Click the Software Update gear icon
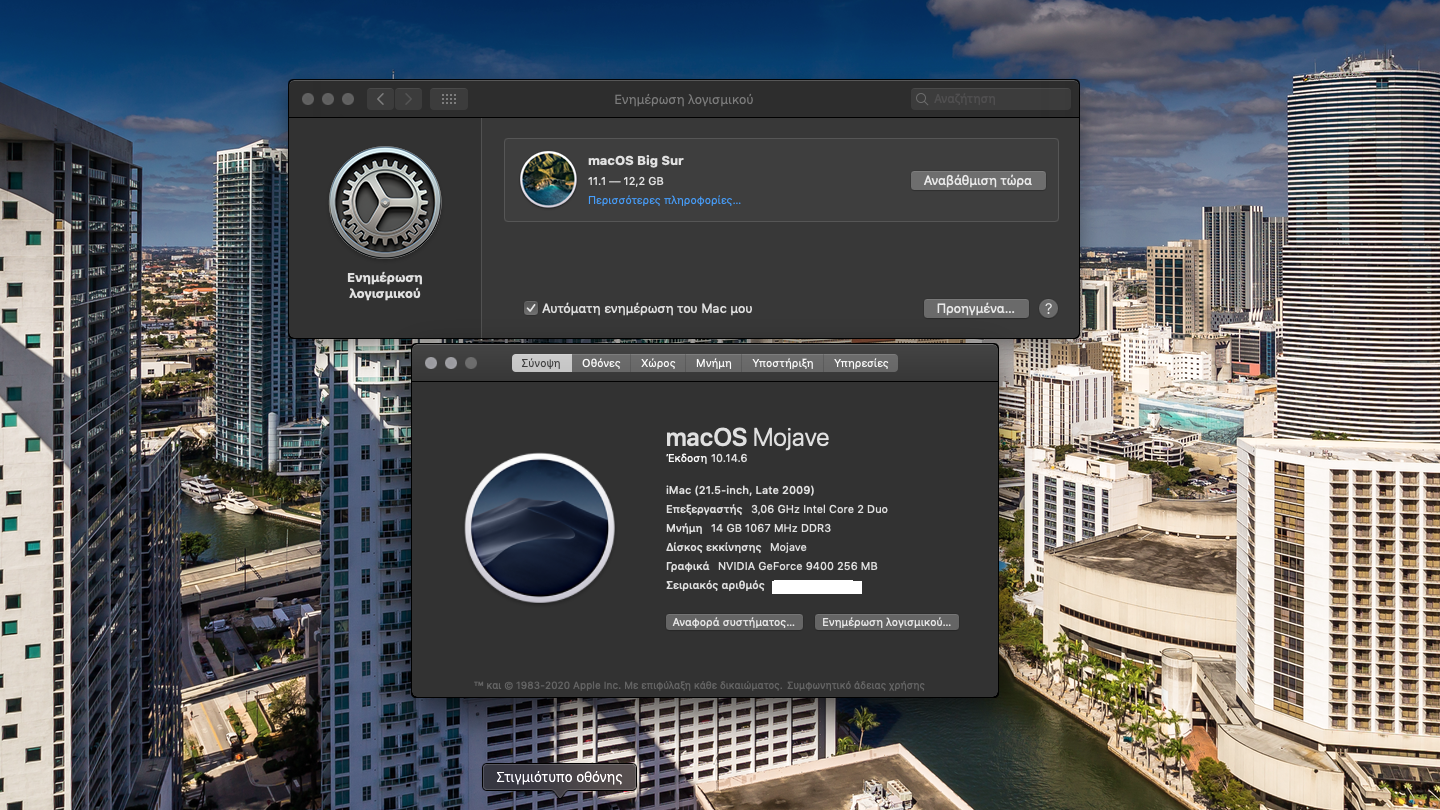The image size is (1440, 810). [x=385, y=203]
